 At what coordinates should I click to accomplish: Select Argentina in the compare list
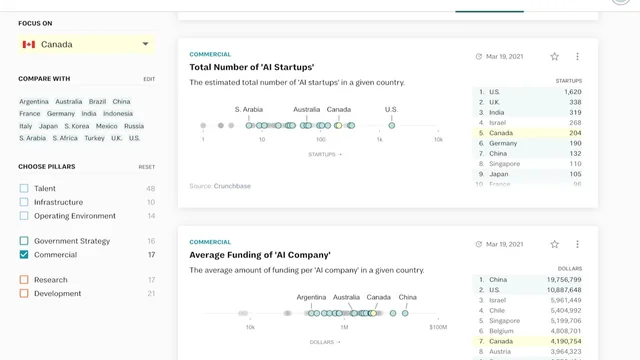point(34,101)
